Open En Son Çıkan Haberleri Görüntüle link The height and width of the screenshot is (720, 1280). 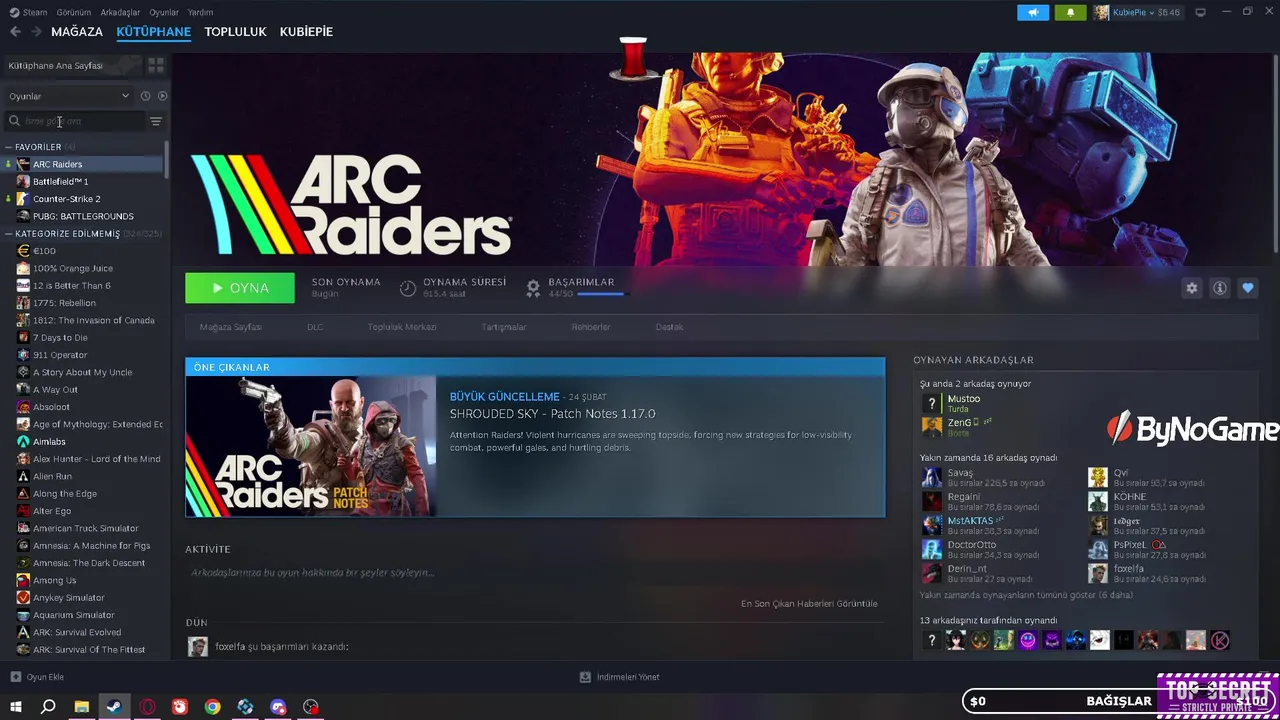click(x=809, y=604)
